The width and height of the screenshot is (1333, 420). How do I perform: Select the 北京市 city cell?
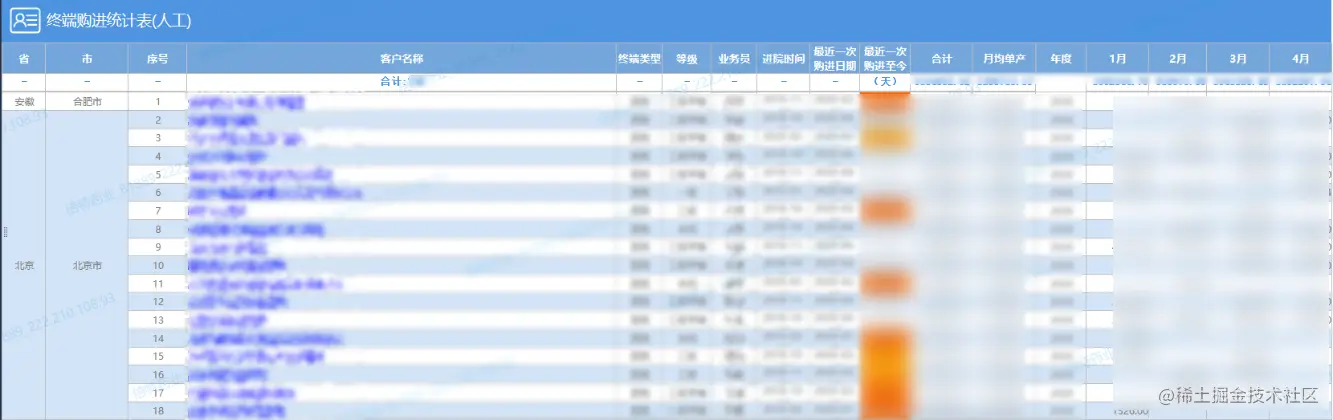pyautogui.click(x=87, y=266)
